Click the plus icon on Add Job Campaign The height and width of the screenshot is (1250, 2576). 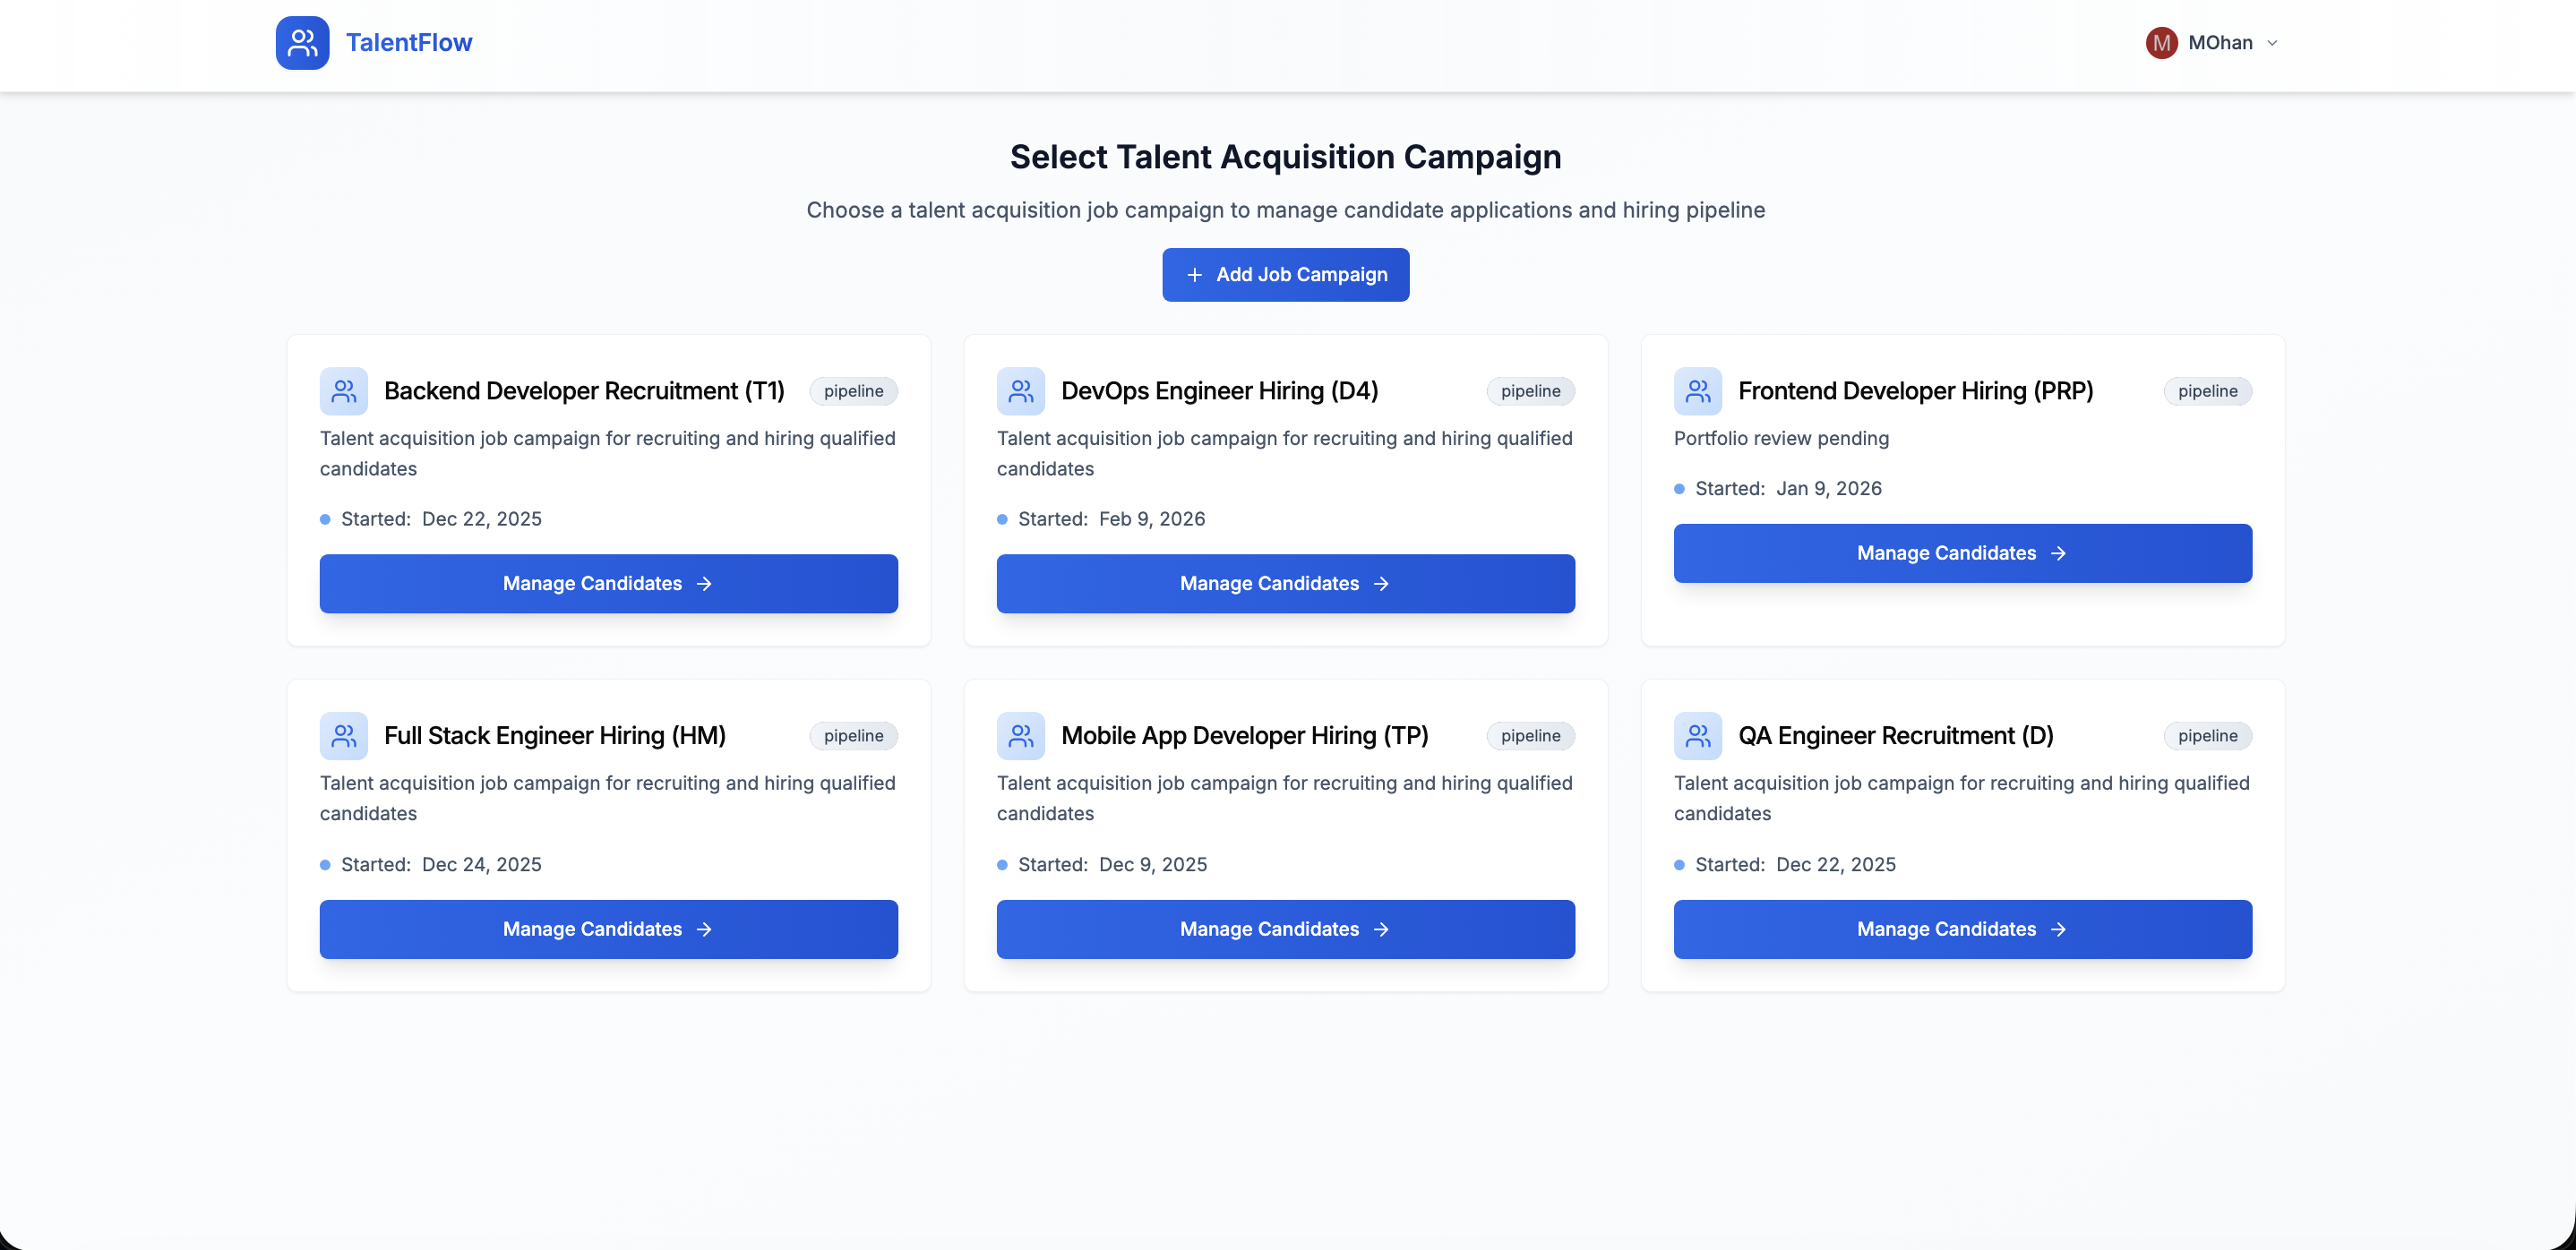[1196, 274]
